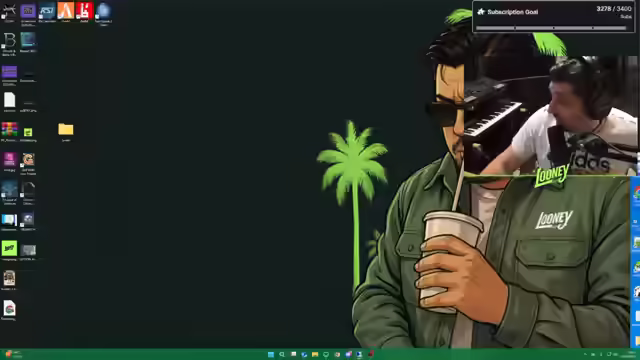Open File Explorer from the taskbar
Viewport: 640px width, 360px height.
[x=315, y=354]
